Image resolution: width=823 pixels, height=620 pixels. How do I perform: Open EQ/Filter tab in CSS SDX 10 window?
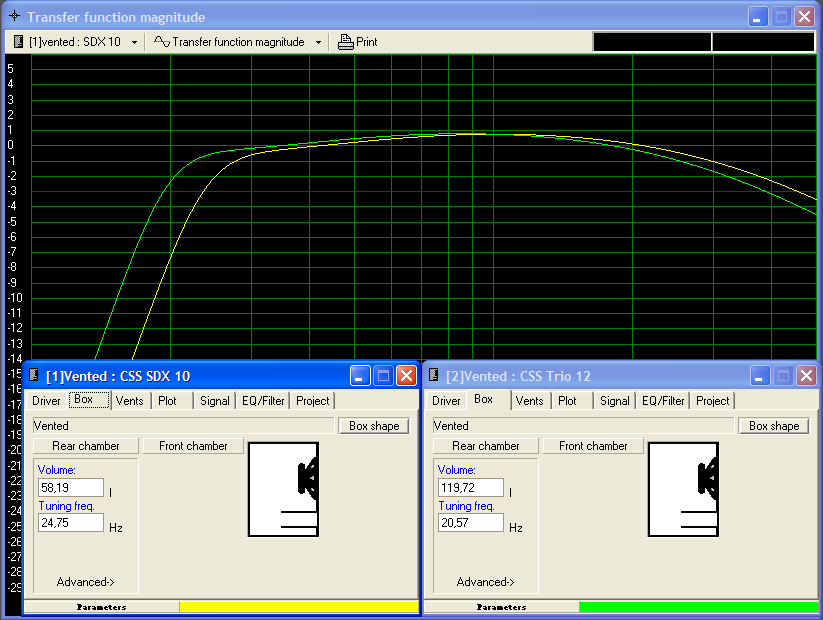click(x=263, y=401)
